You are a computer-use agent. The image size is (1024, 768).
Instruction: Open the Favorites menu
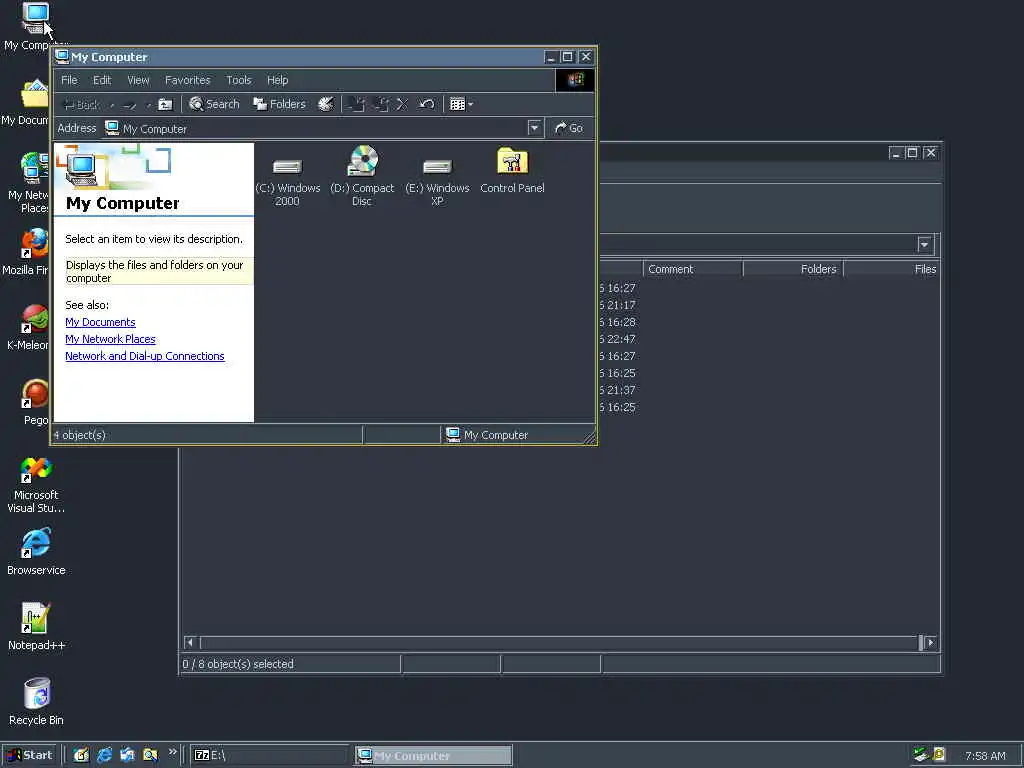click(187, 80)
